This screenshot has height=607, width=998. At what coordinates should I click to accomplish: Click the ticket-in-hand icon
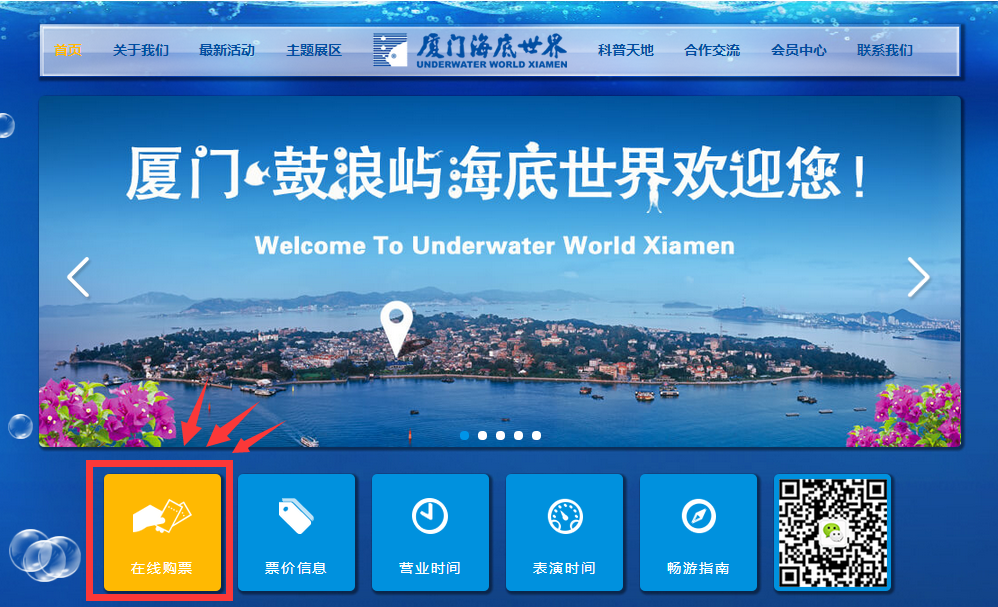(162, 516)
